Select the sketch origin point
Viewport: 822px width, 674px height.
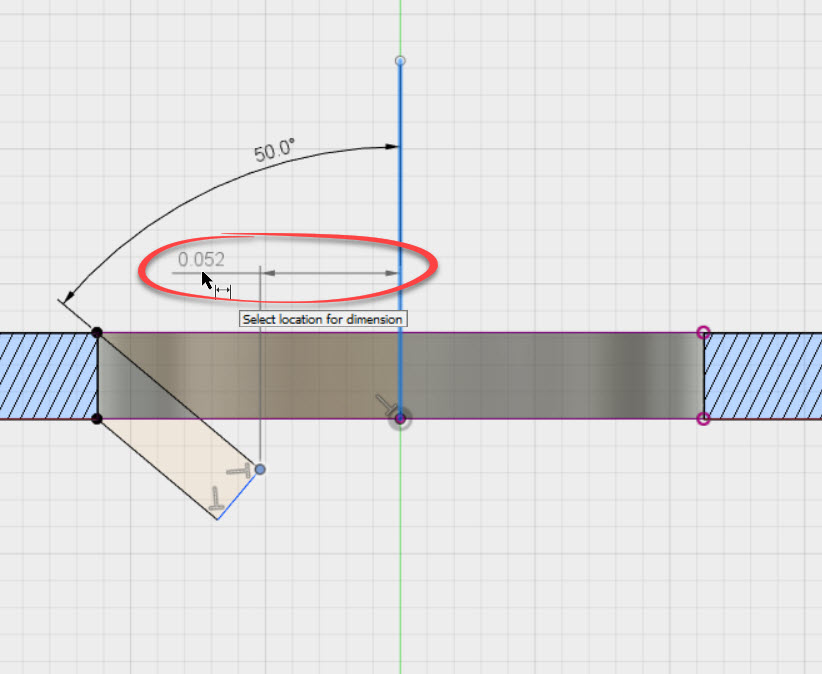point(400,417)
